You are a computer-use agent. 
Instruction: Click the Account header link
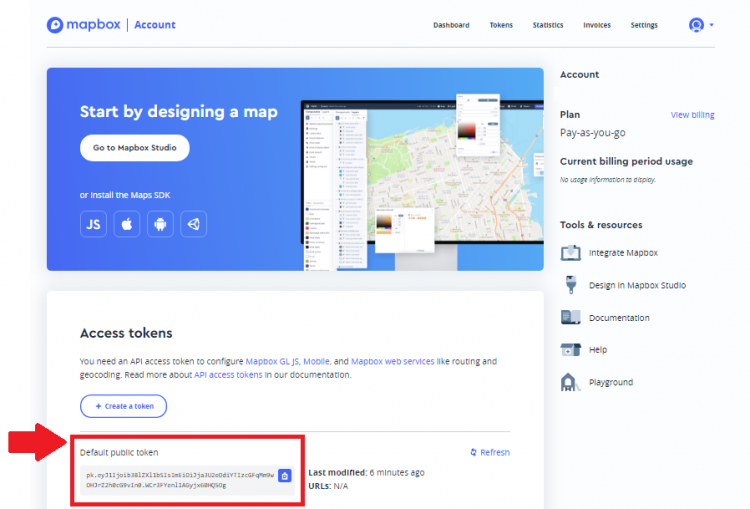tap(154, 25)
